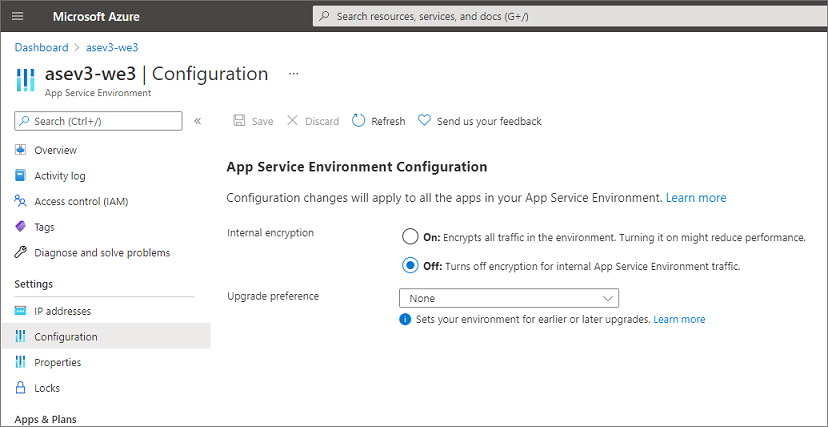The width and height of the screenshot is (828, 427).
Task: Click the Locks padlock icon
Action: pyautogui.click(x=21, y=388)
